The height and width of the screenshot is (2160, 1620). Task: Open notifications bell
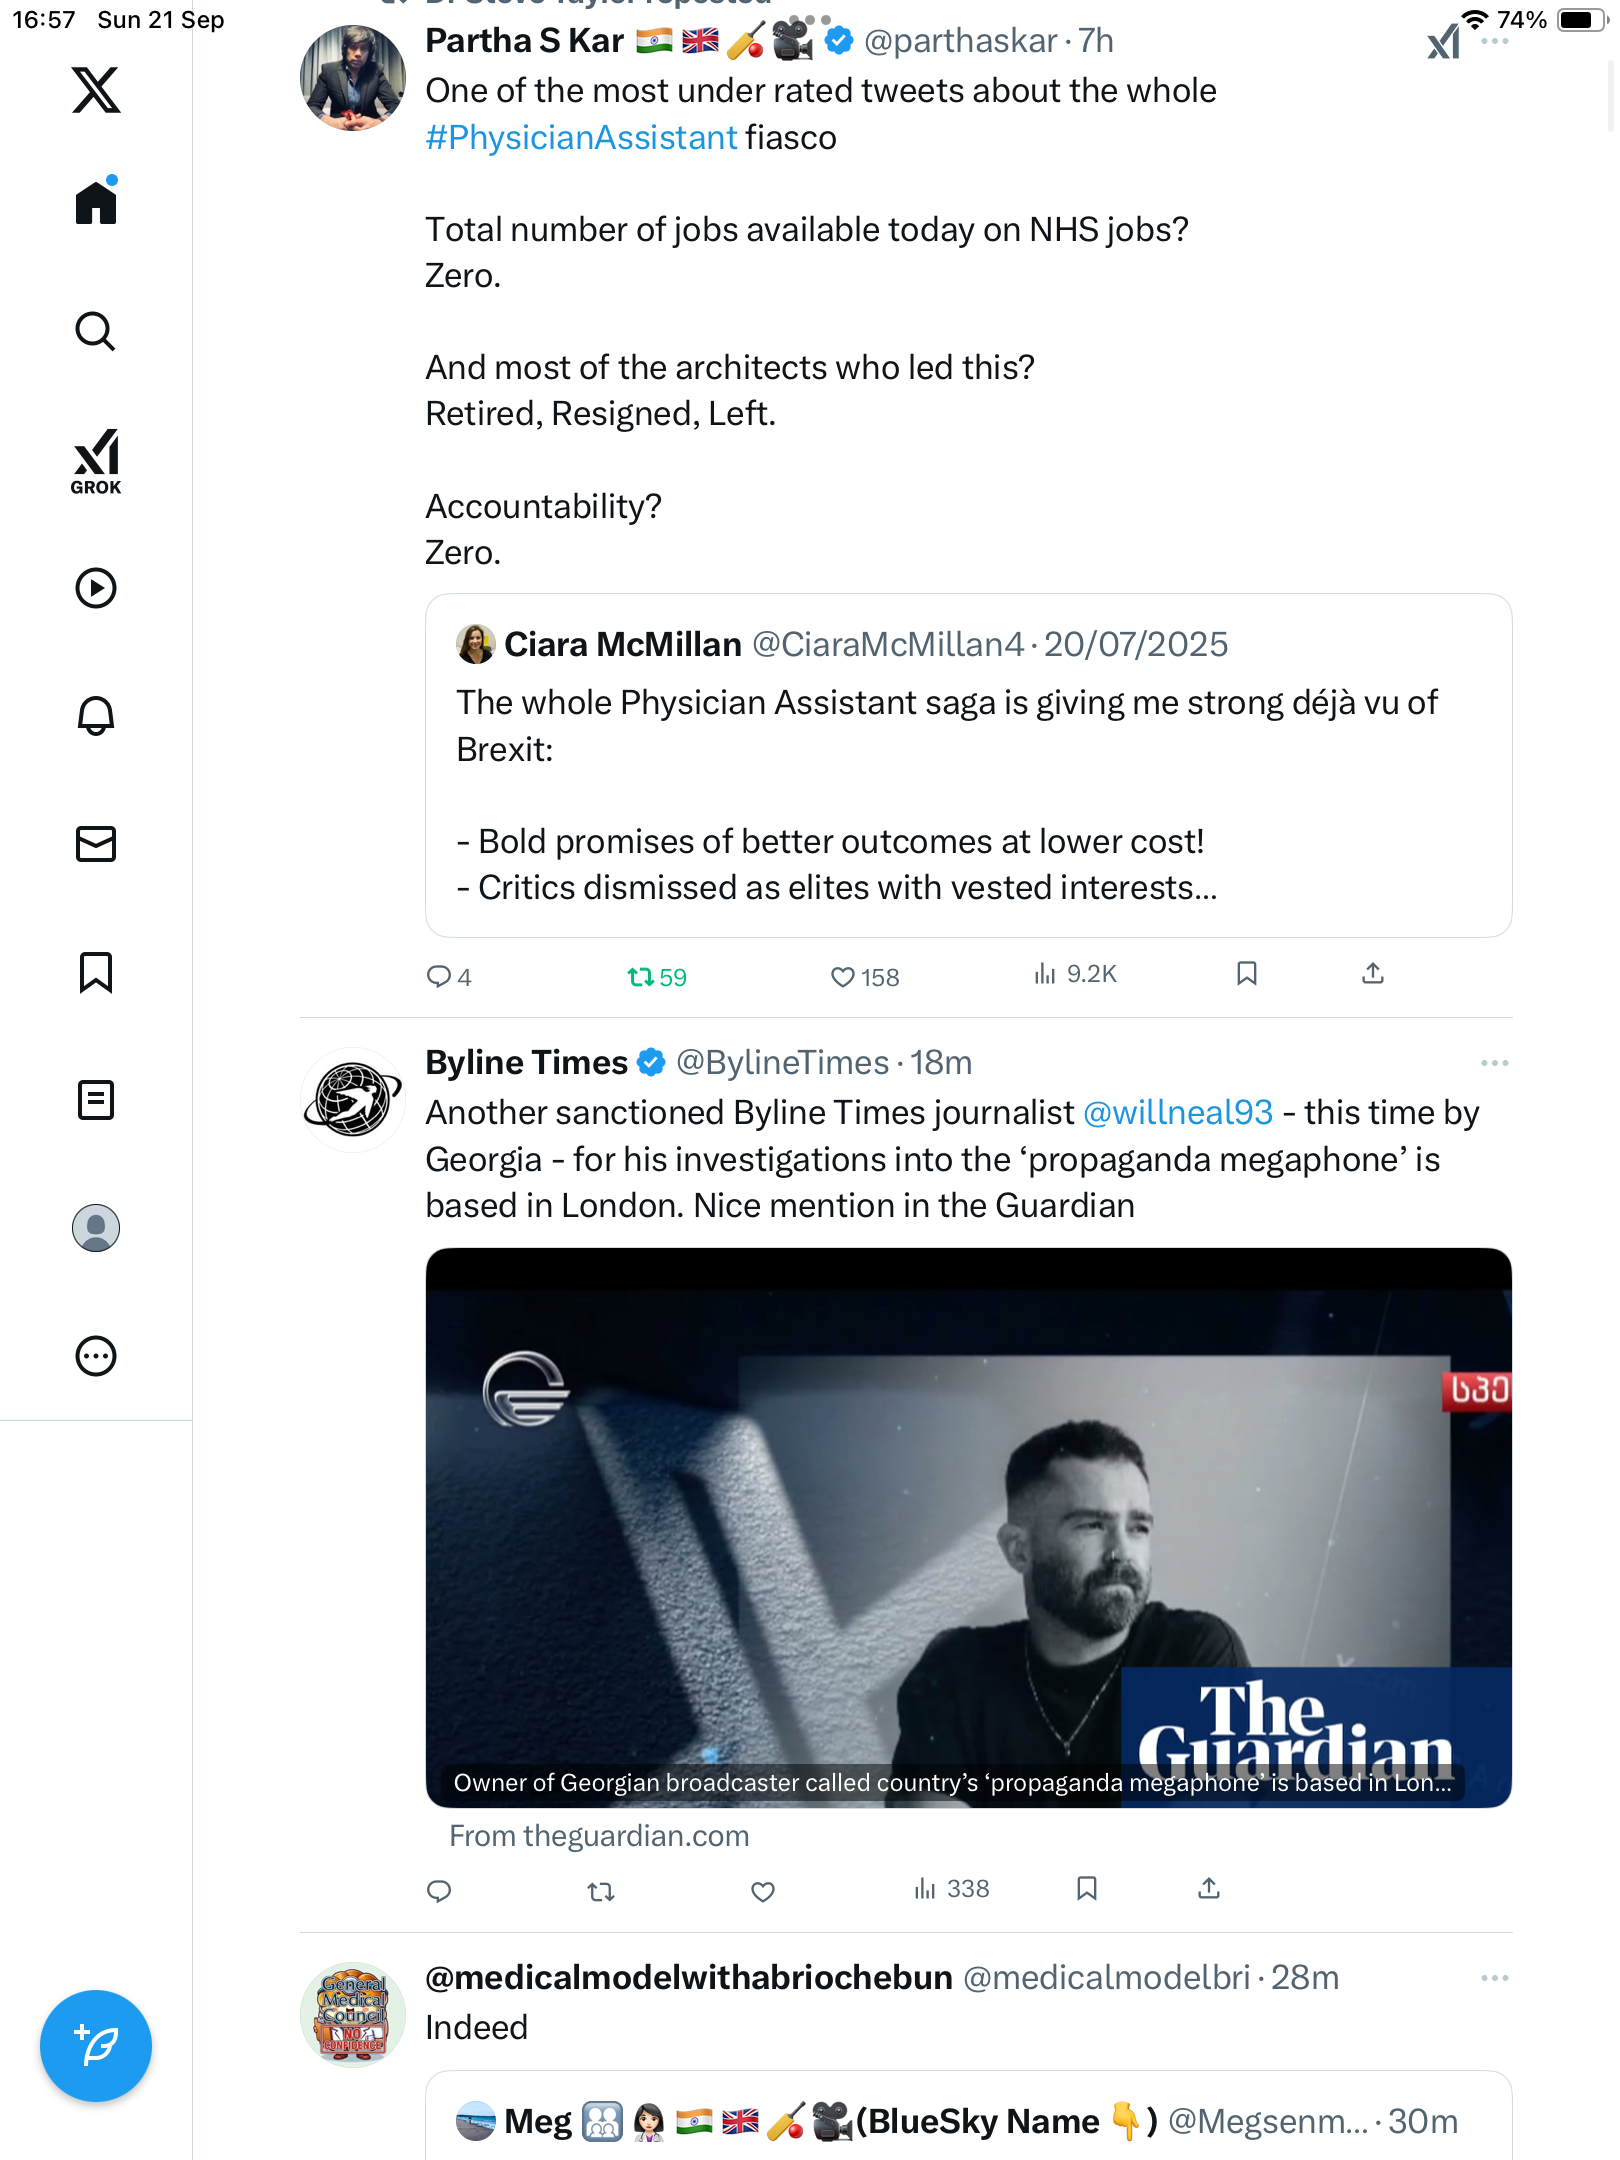[x=96, y=715]
